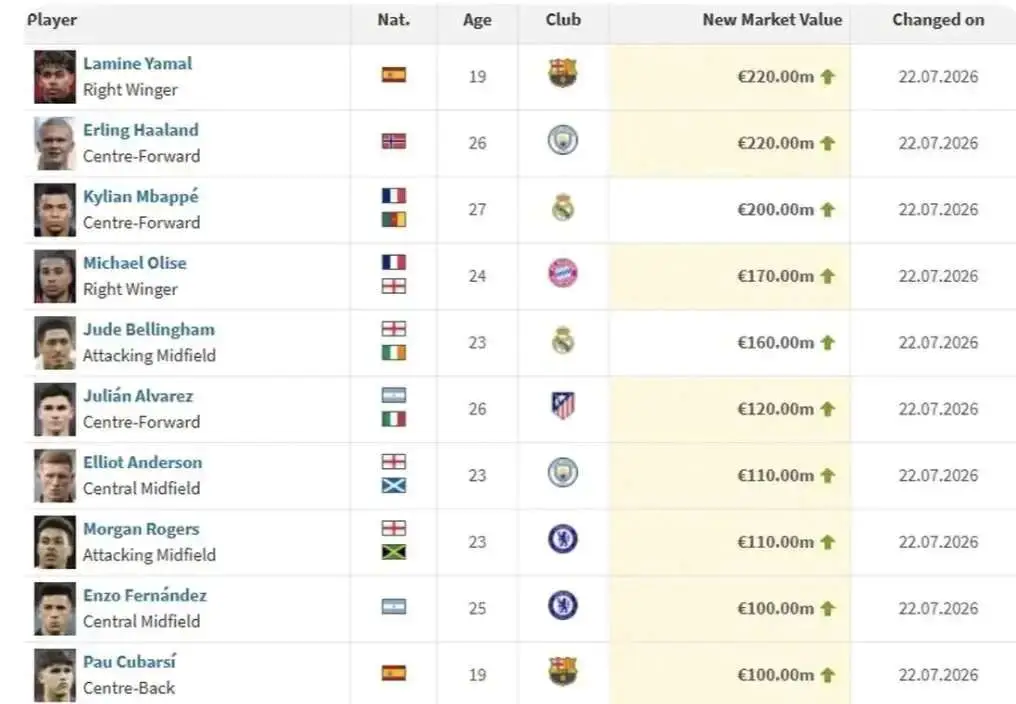Click the Jamaica flag in Morgan Rogers row
The image size is (1016, 704).
click(394, 552)
